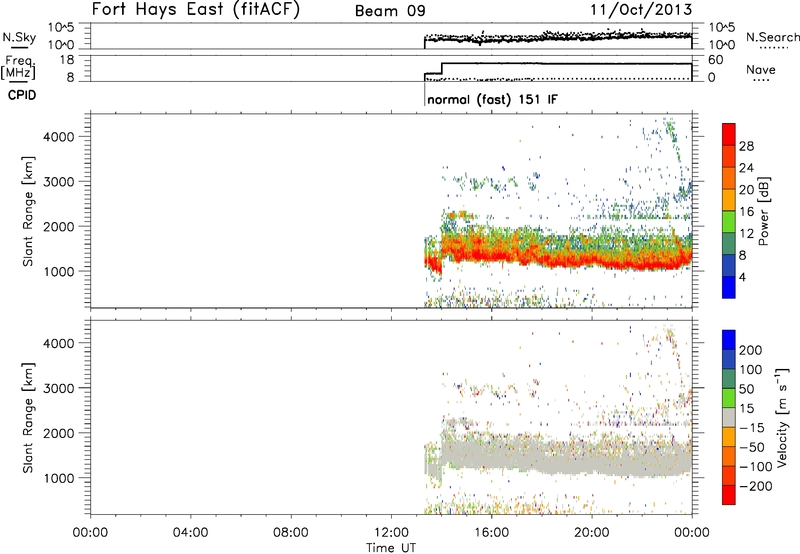Click 'Slant Range [km]' label of power panel
800x554 pixels.
28,211
